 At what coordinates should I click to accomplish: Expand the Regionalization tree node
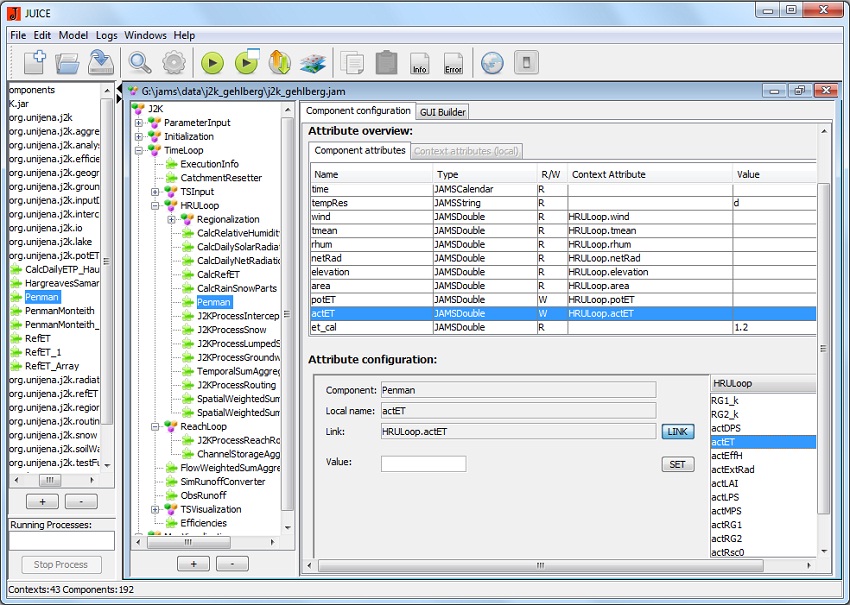click(171, 219)
